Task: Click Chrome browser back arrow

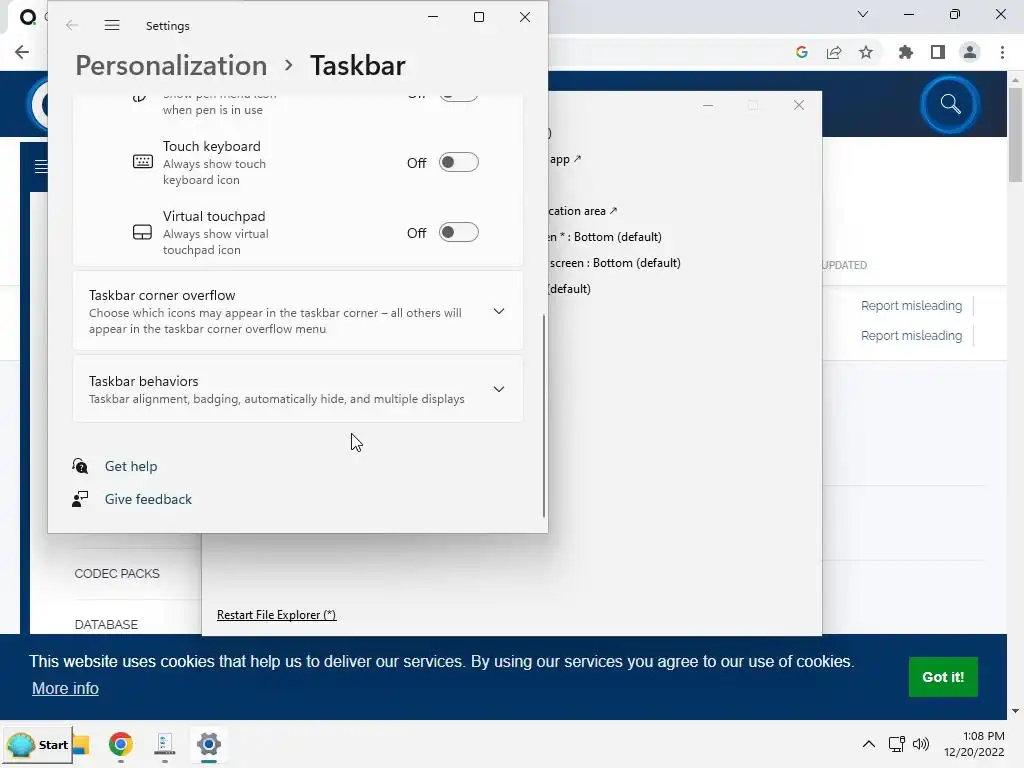Action: [x=22, y=52]
